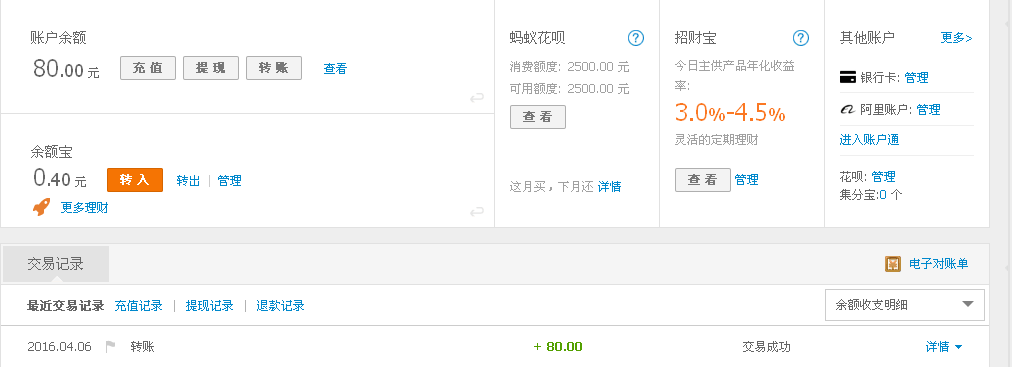Click 查看 button under 蚂蚁花呗
The height and width of the screenshot is (367, 1012).
538,117
